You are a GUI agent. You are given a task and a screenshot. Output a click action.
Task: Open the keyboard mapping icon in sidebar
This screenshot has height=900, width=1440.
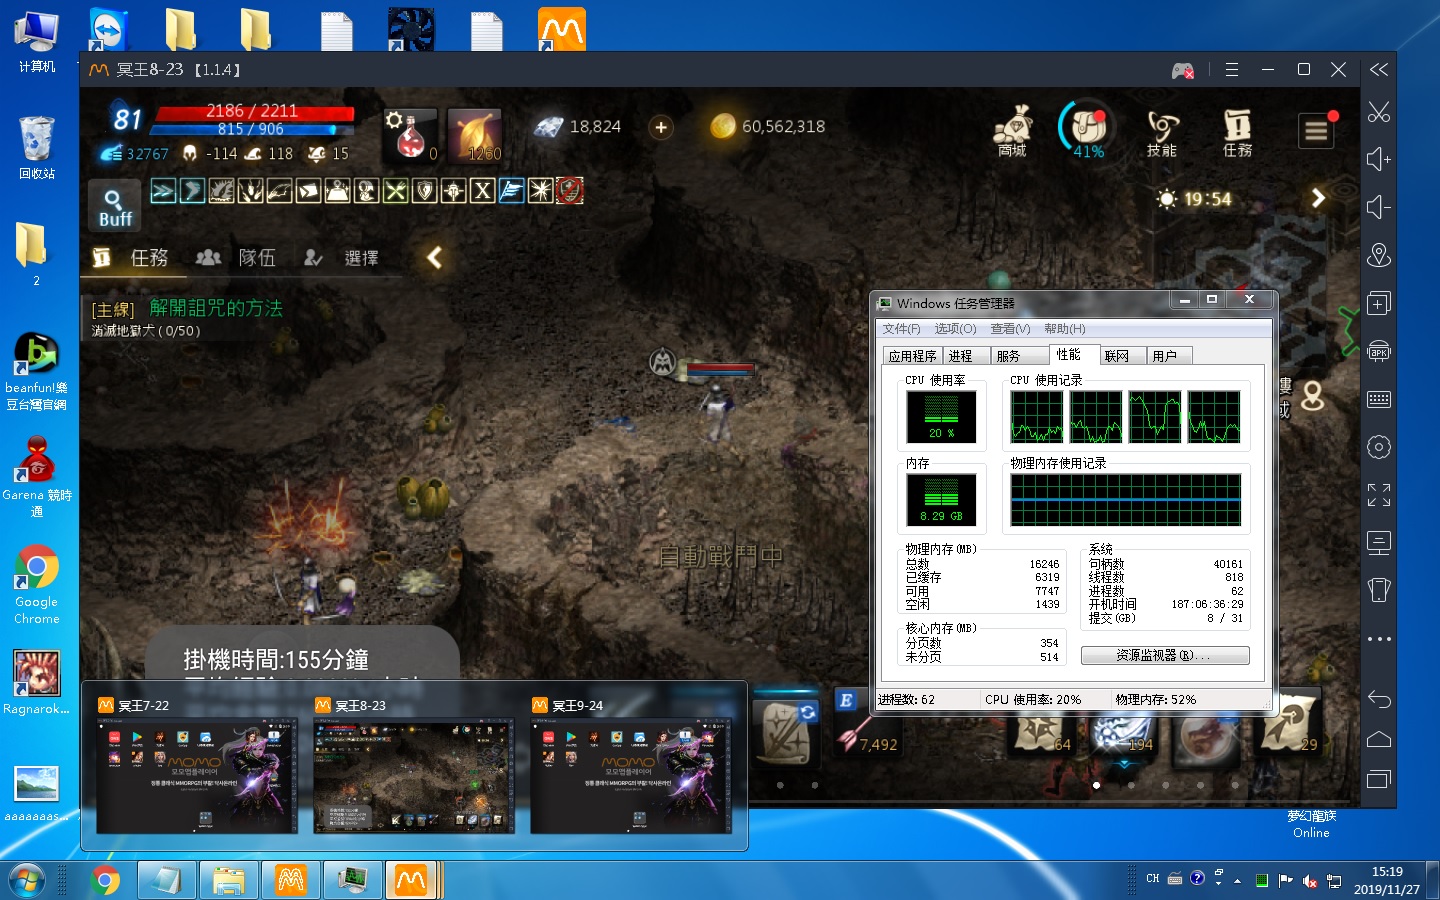click(1379, 400)
